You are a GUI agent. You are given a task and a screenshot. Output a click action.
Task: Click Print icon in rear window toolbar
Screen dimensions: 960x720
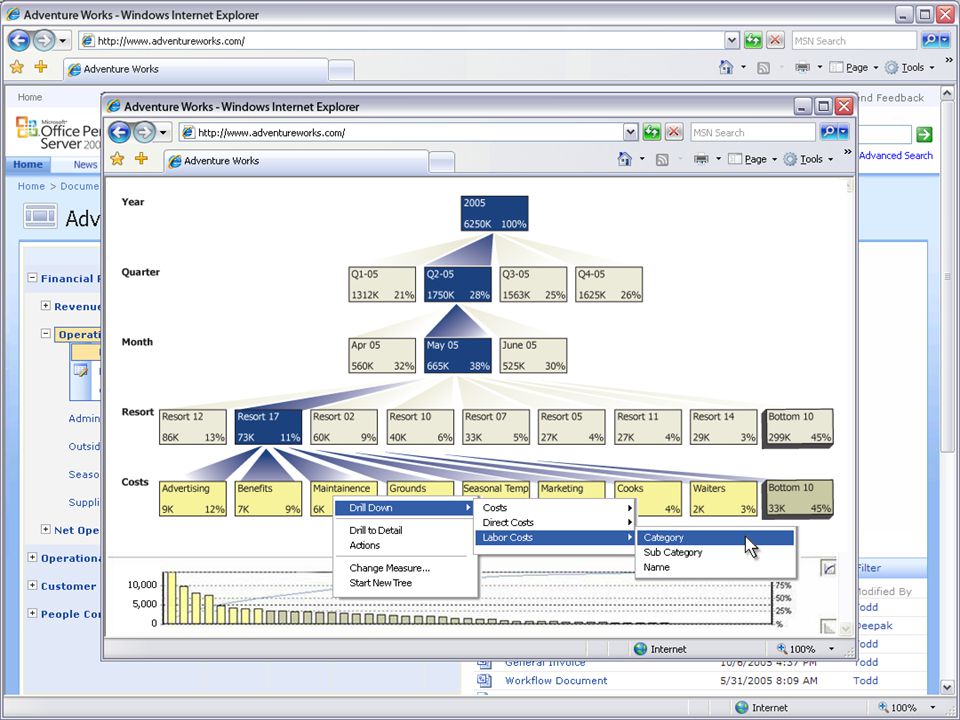802,67
